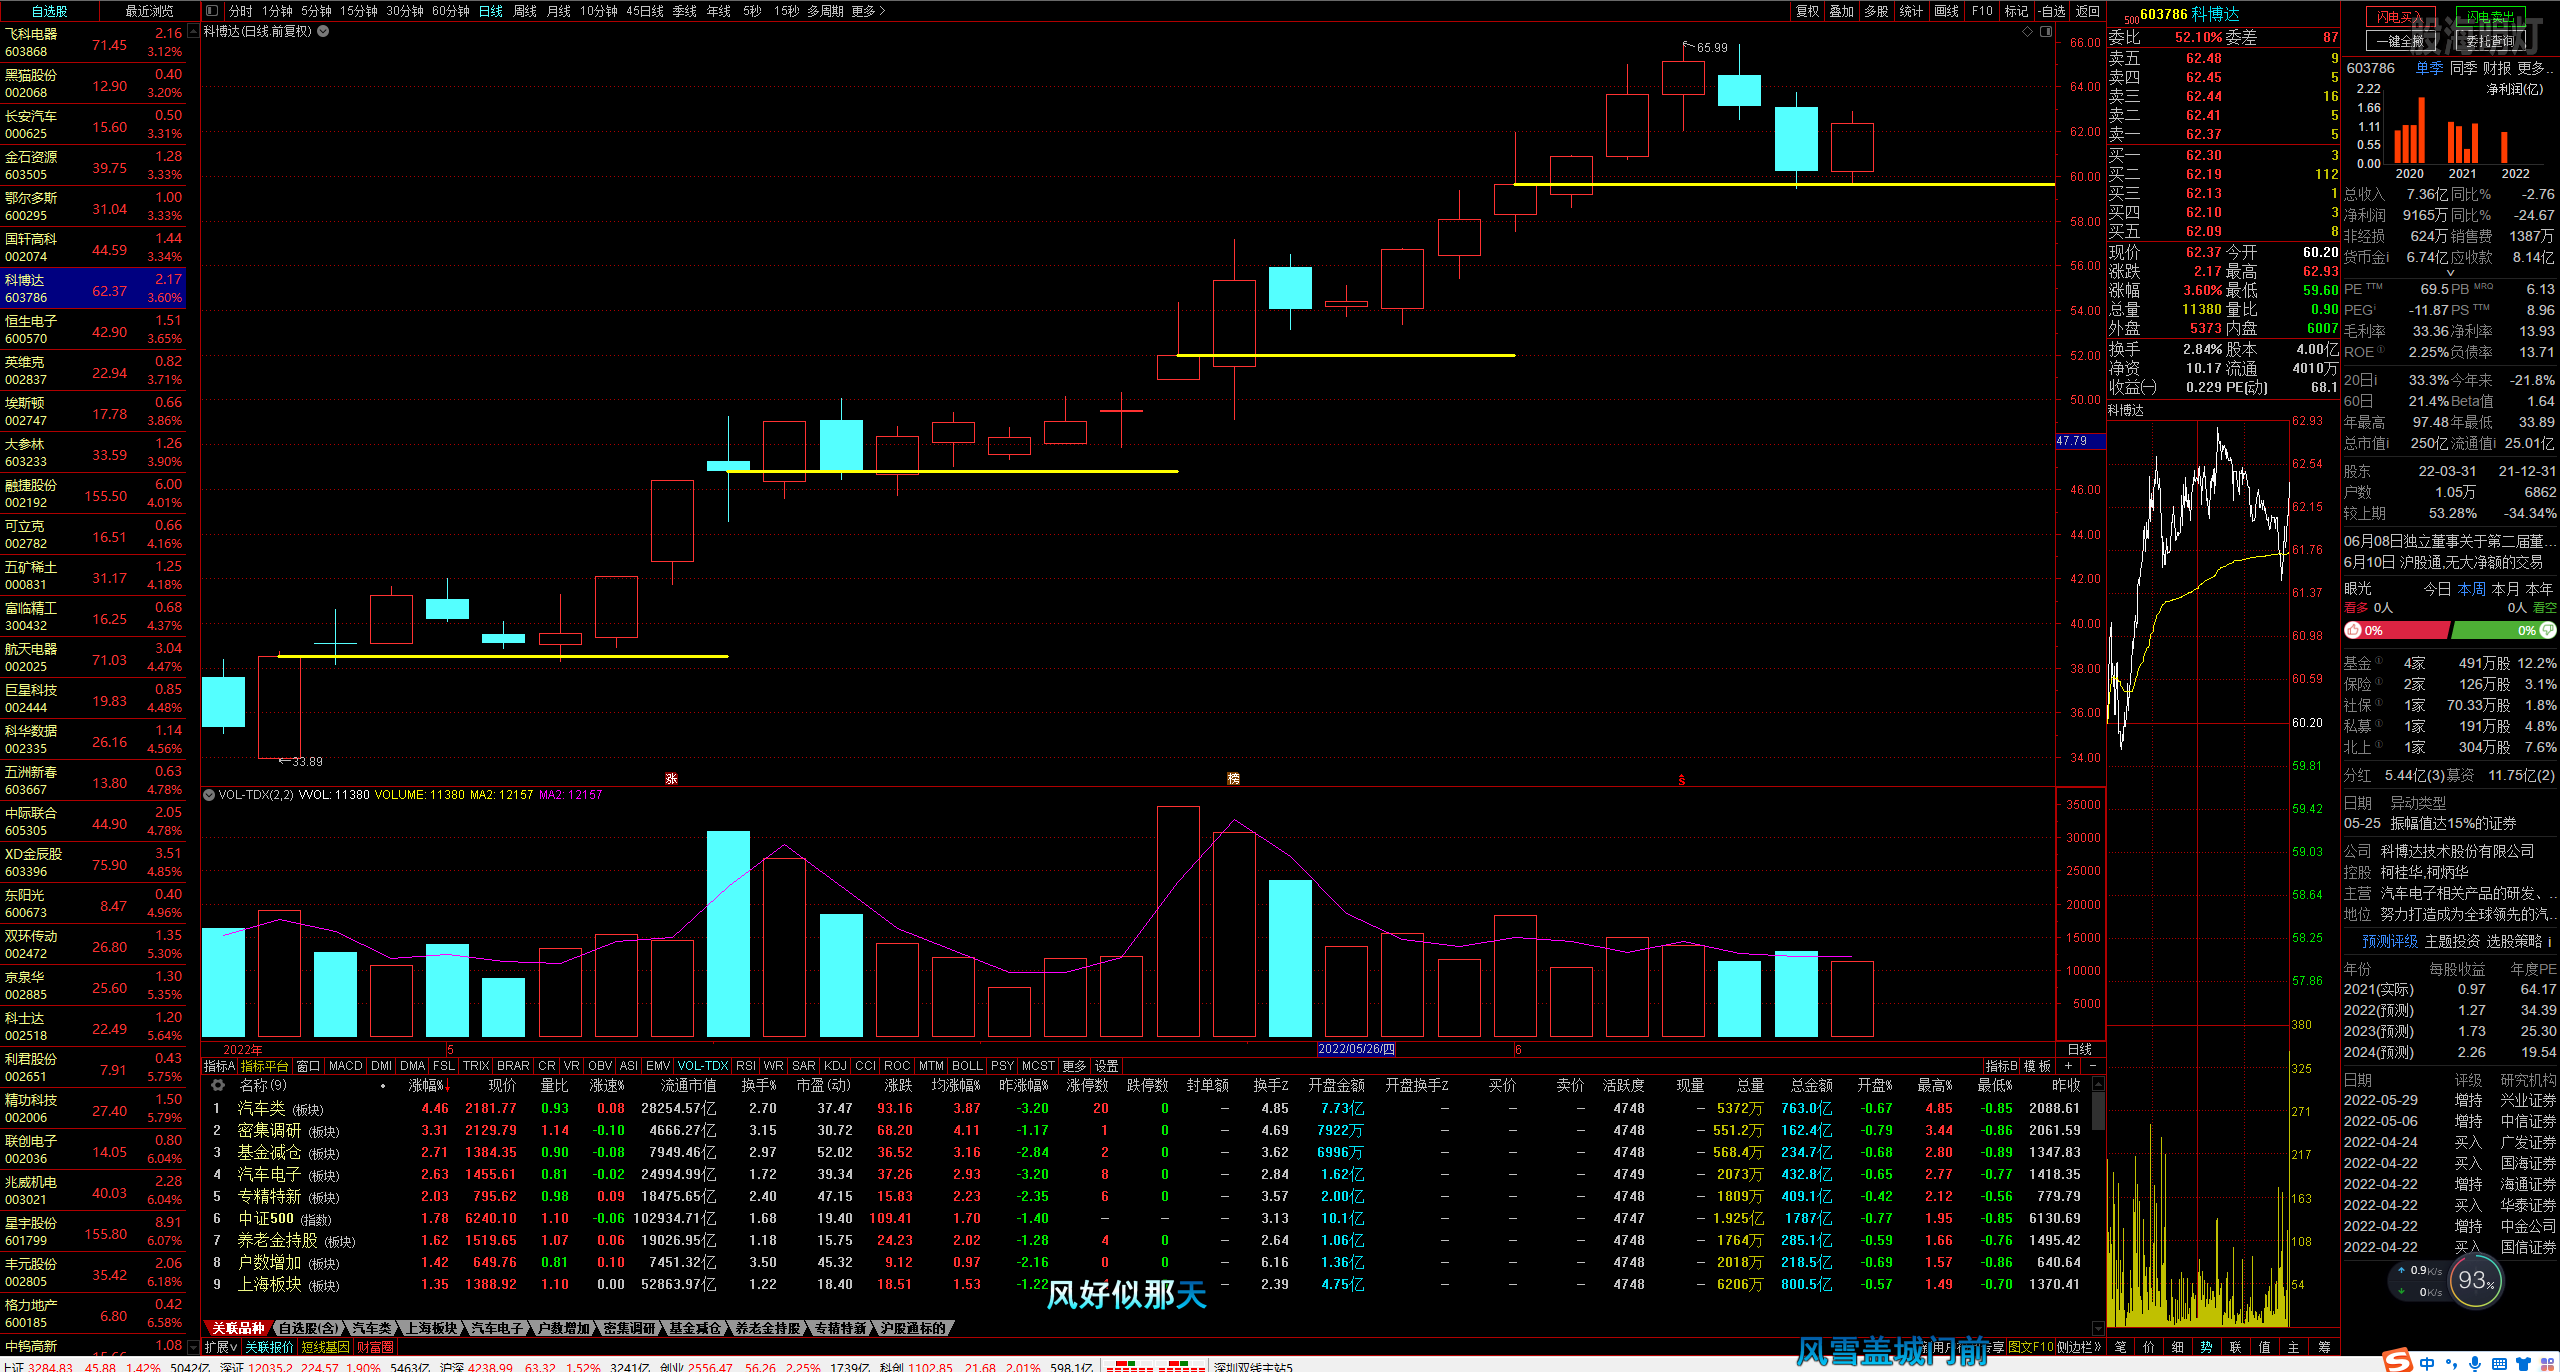
Task: Select 飞科电器 603868 in the watchlist
Action: [93, 42]
